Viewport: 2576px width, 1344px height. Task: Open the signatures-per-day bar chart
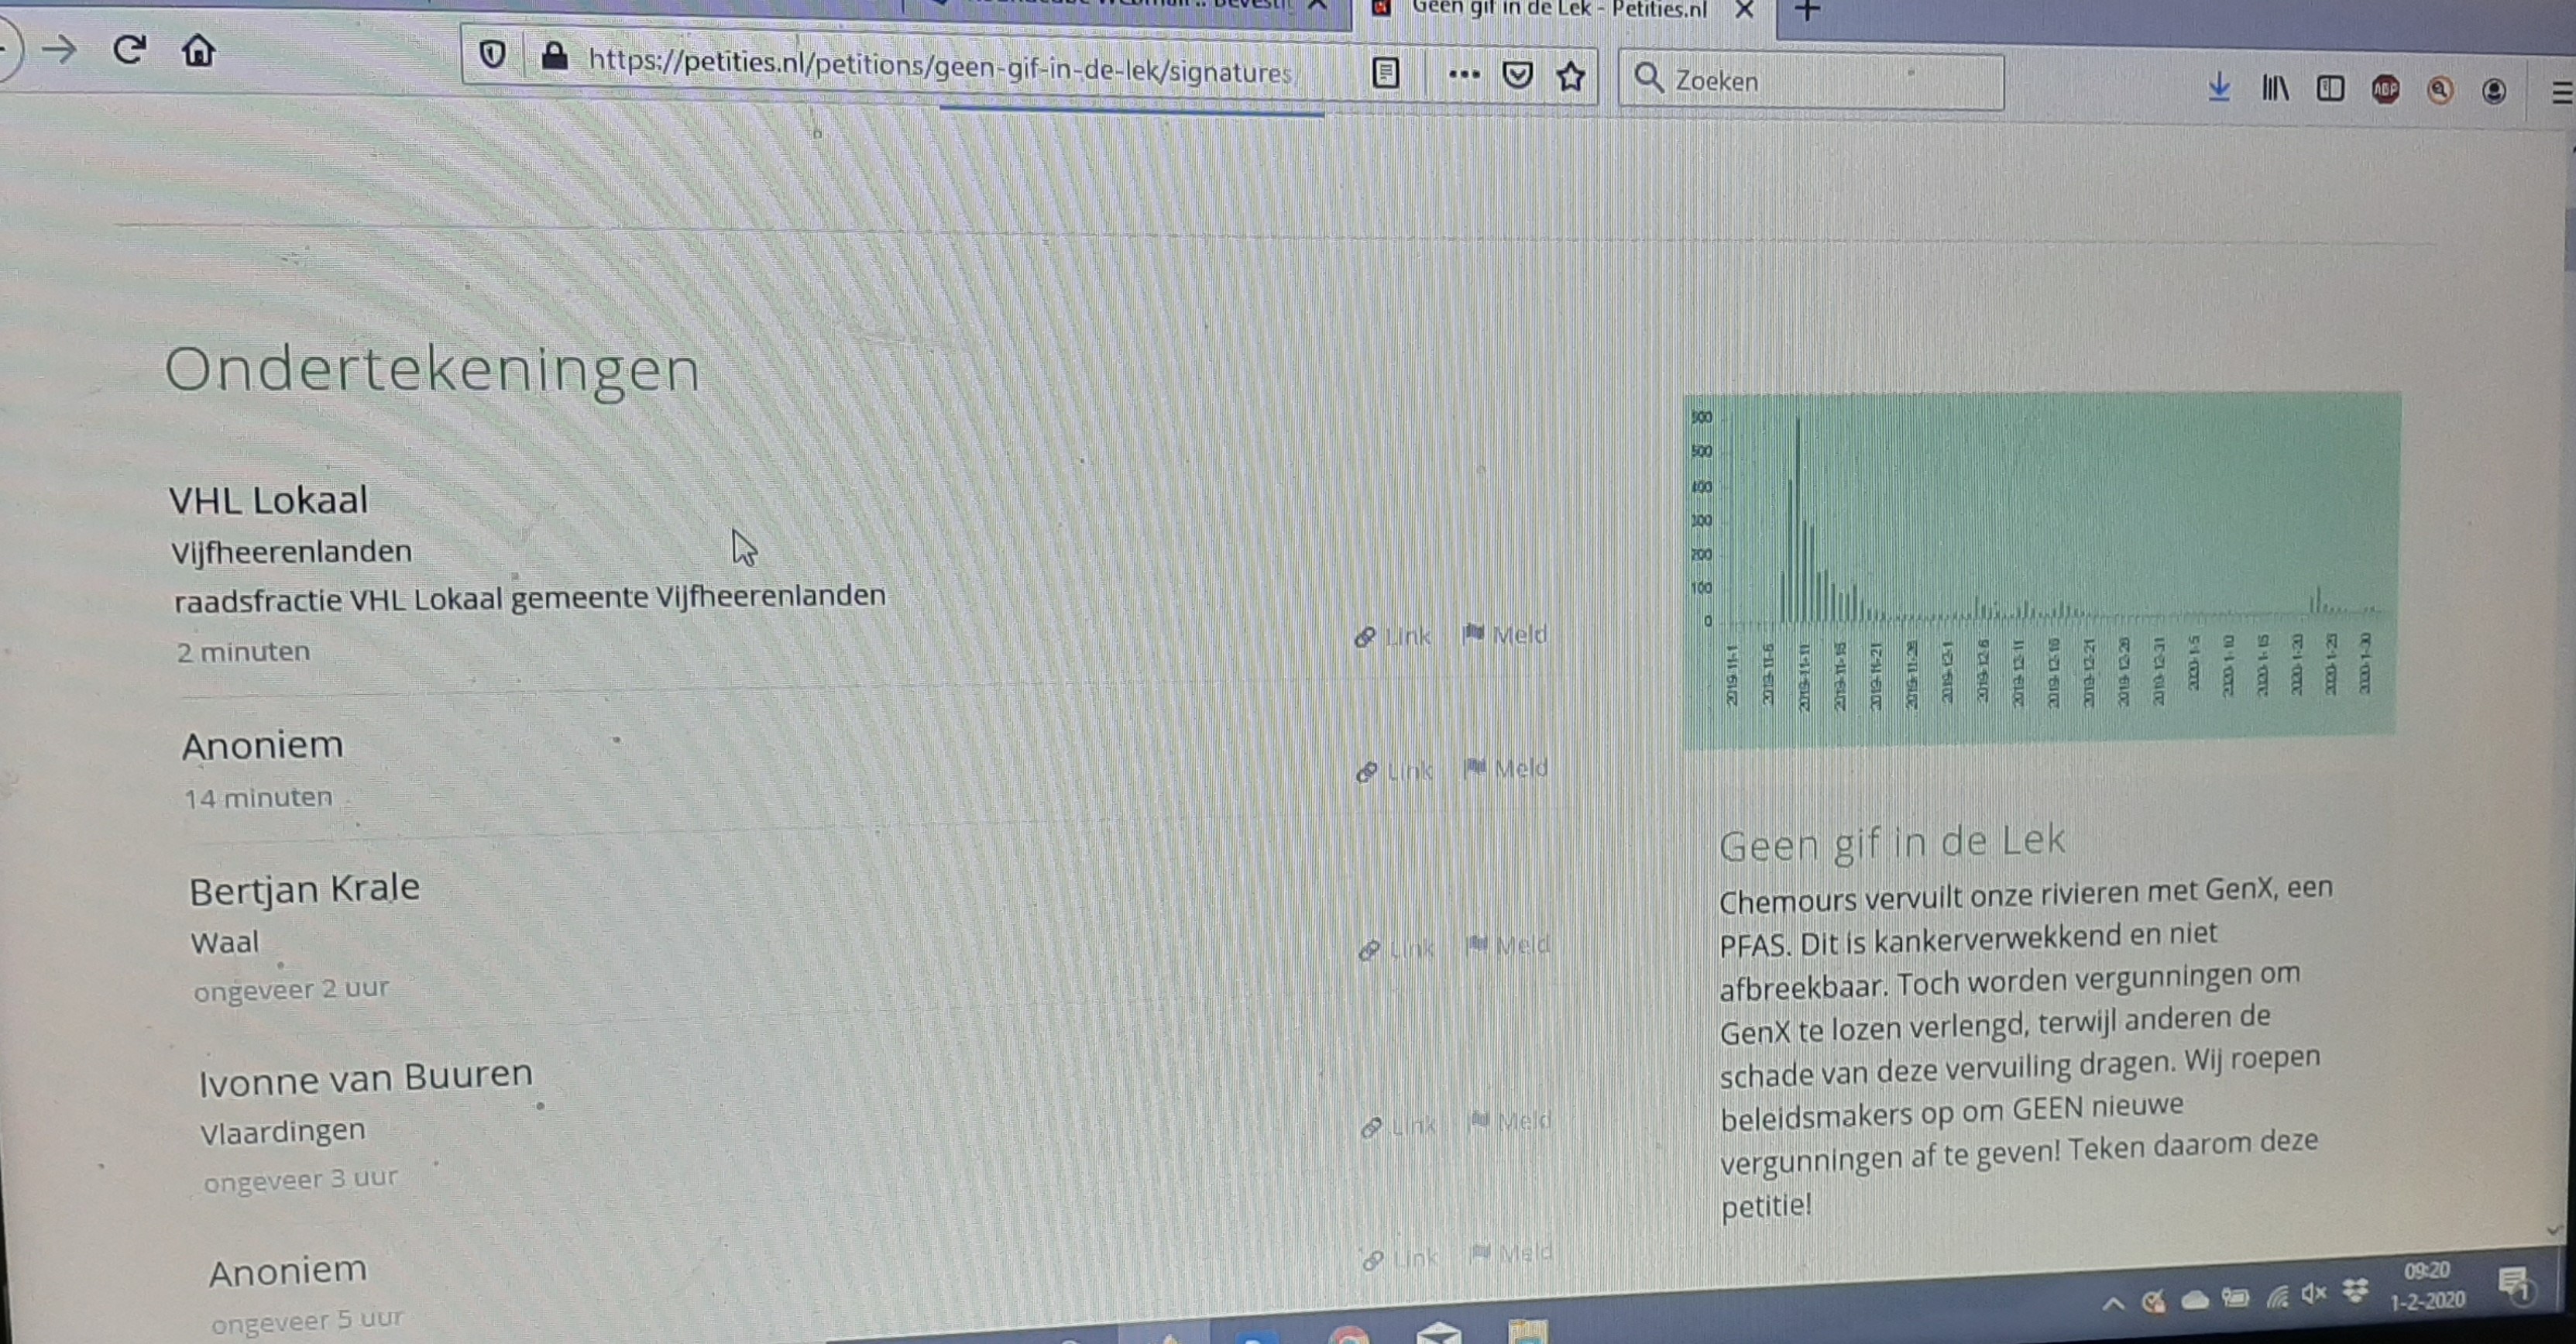[2041, 570]
